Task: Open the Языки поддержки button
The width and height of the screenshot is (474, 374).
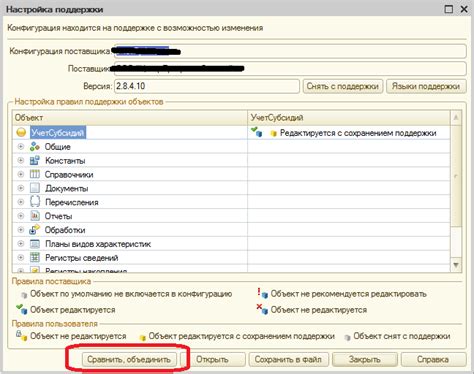Action: (x=426, y=86)
